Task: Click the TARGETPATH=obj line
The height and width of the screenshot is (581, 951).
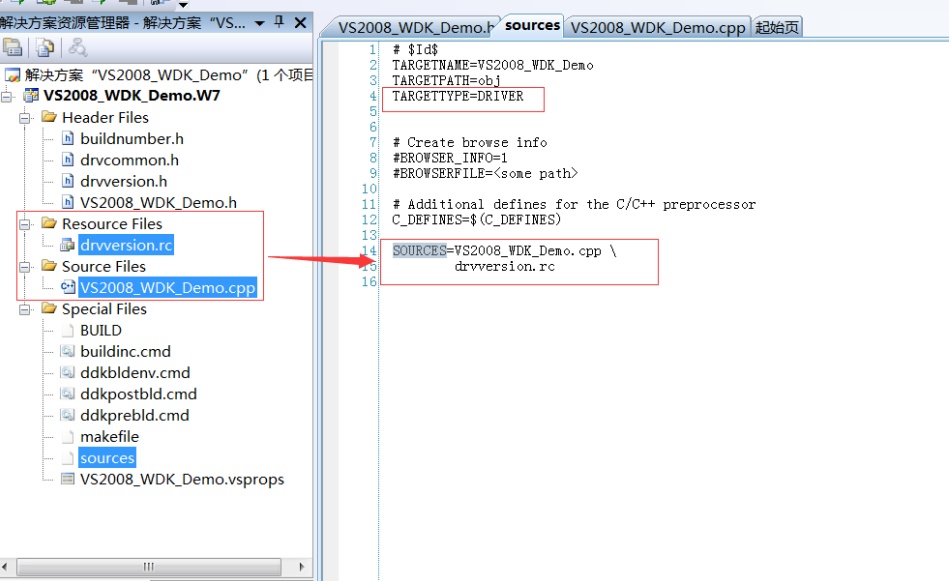Action: click(x=446, y=81)
